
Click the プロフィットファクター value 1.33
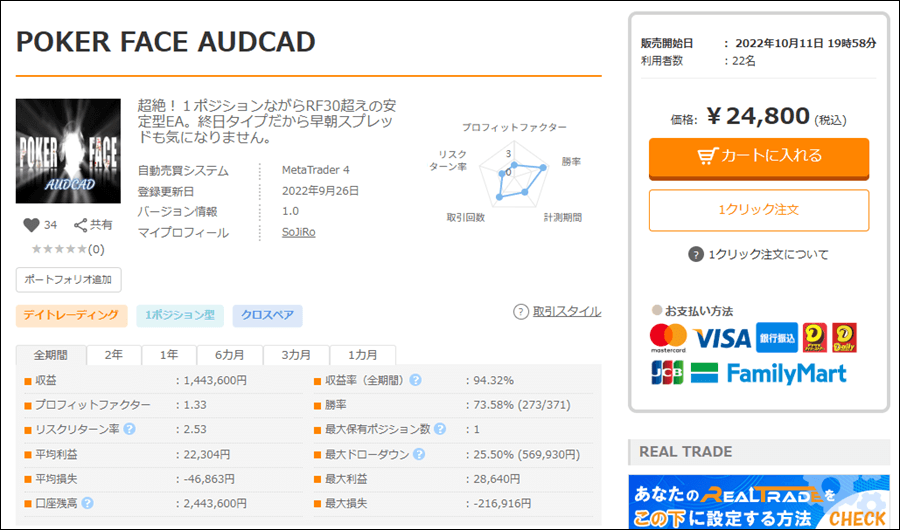[195, 405]
